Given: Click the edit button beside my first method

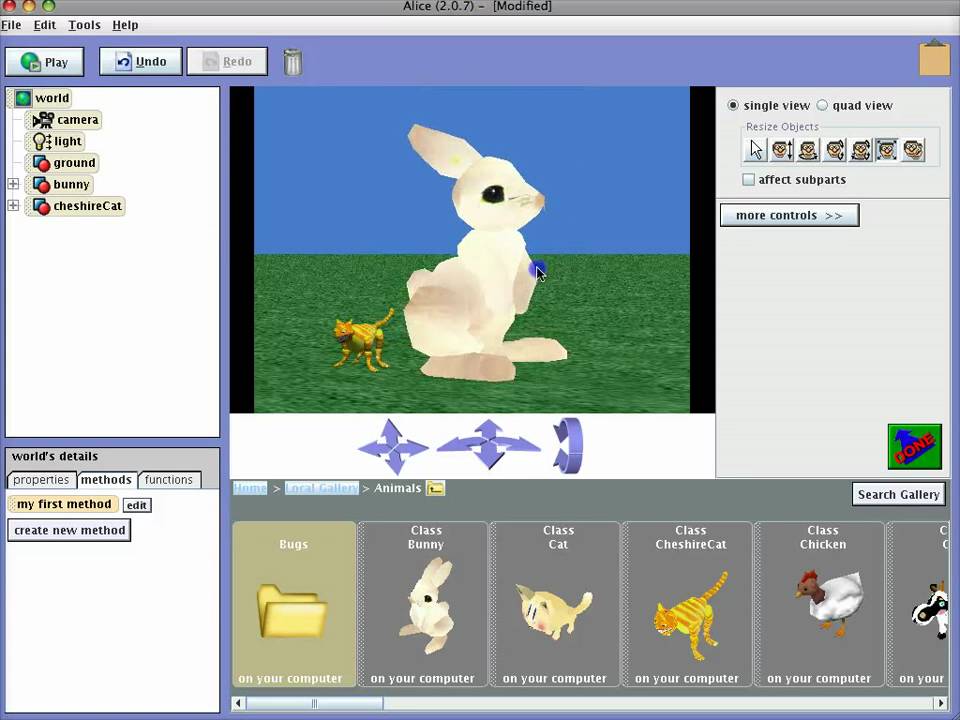Looking at the screenshot, I should pyautogui.click(x=137, y=505).
